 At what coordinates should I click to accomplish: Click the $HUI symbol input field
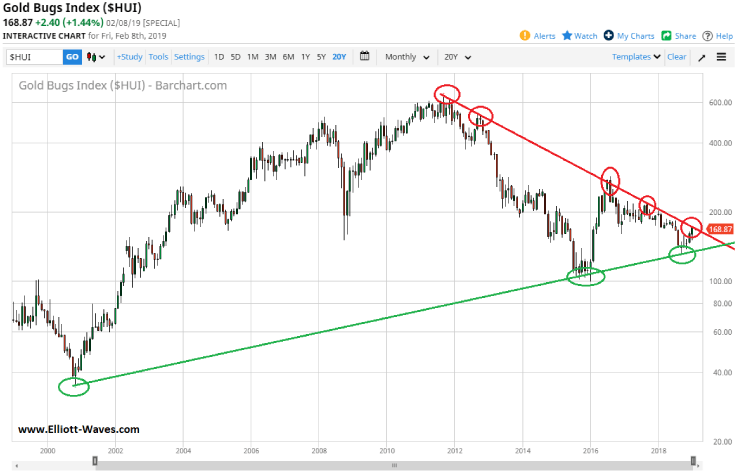(34, 57)
